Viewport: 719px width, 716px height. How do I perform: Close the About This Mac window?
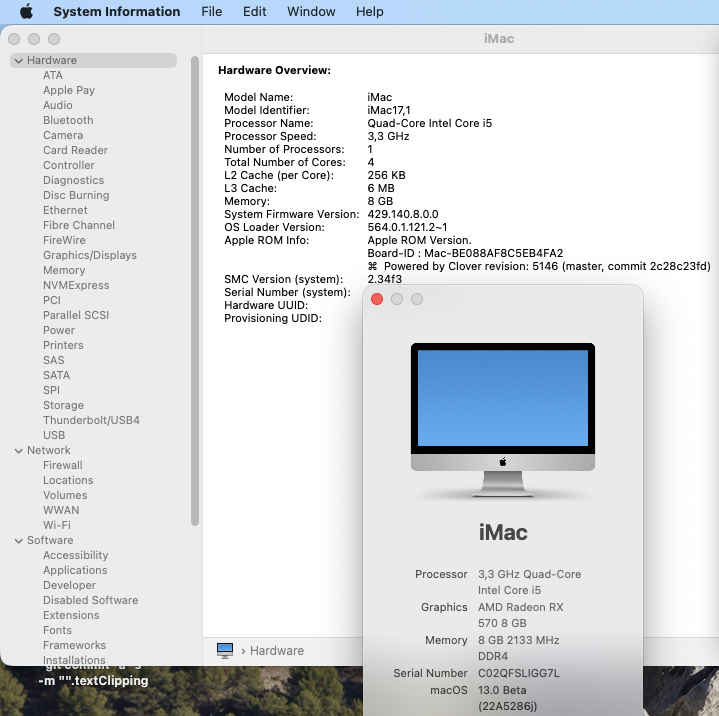point(377,299)
